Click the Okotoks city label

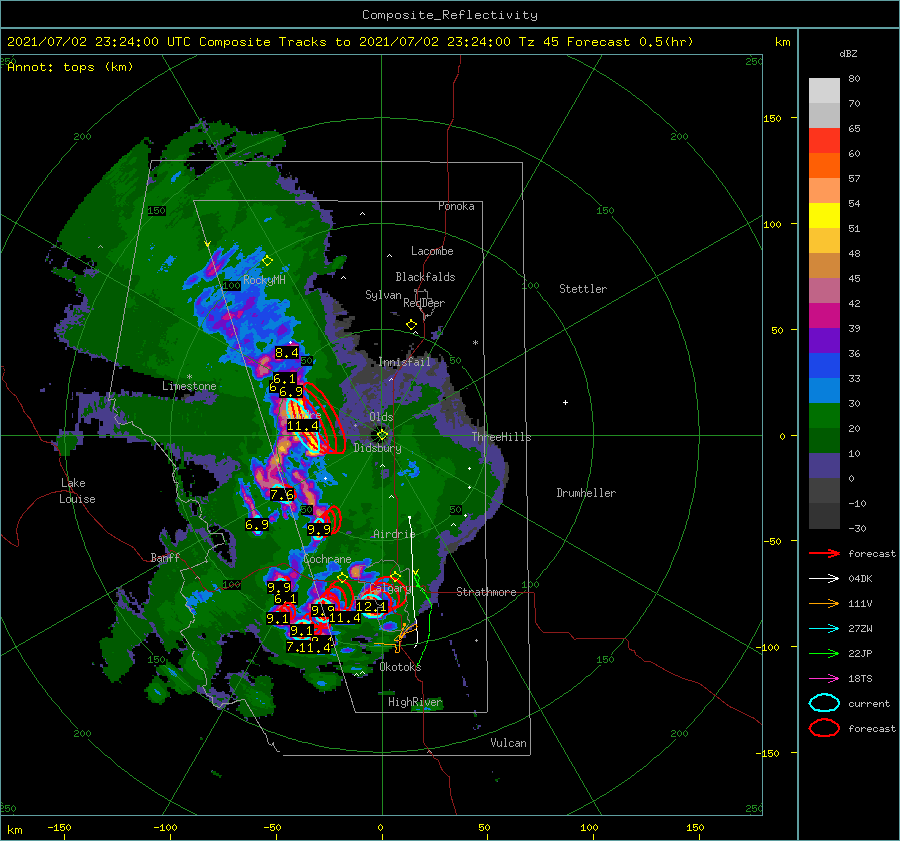400,667
